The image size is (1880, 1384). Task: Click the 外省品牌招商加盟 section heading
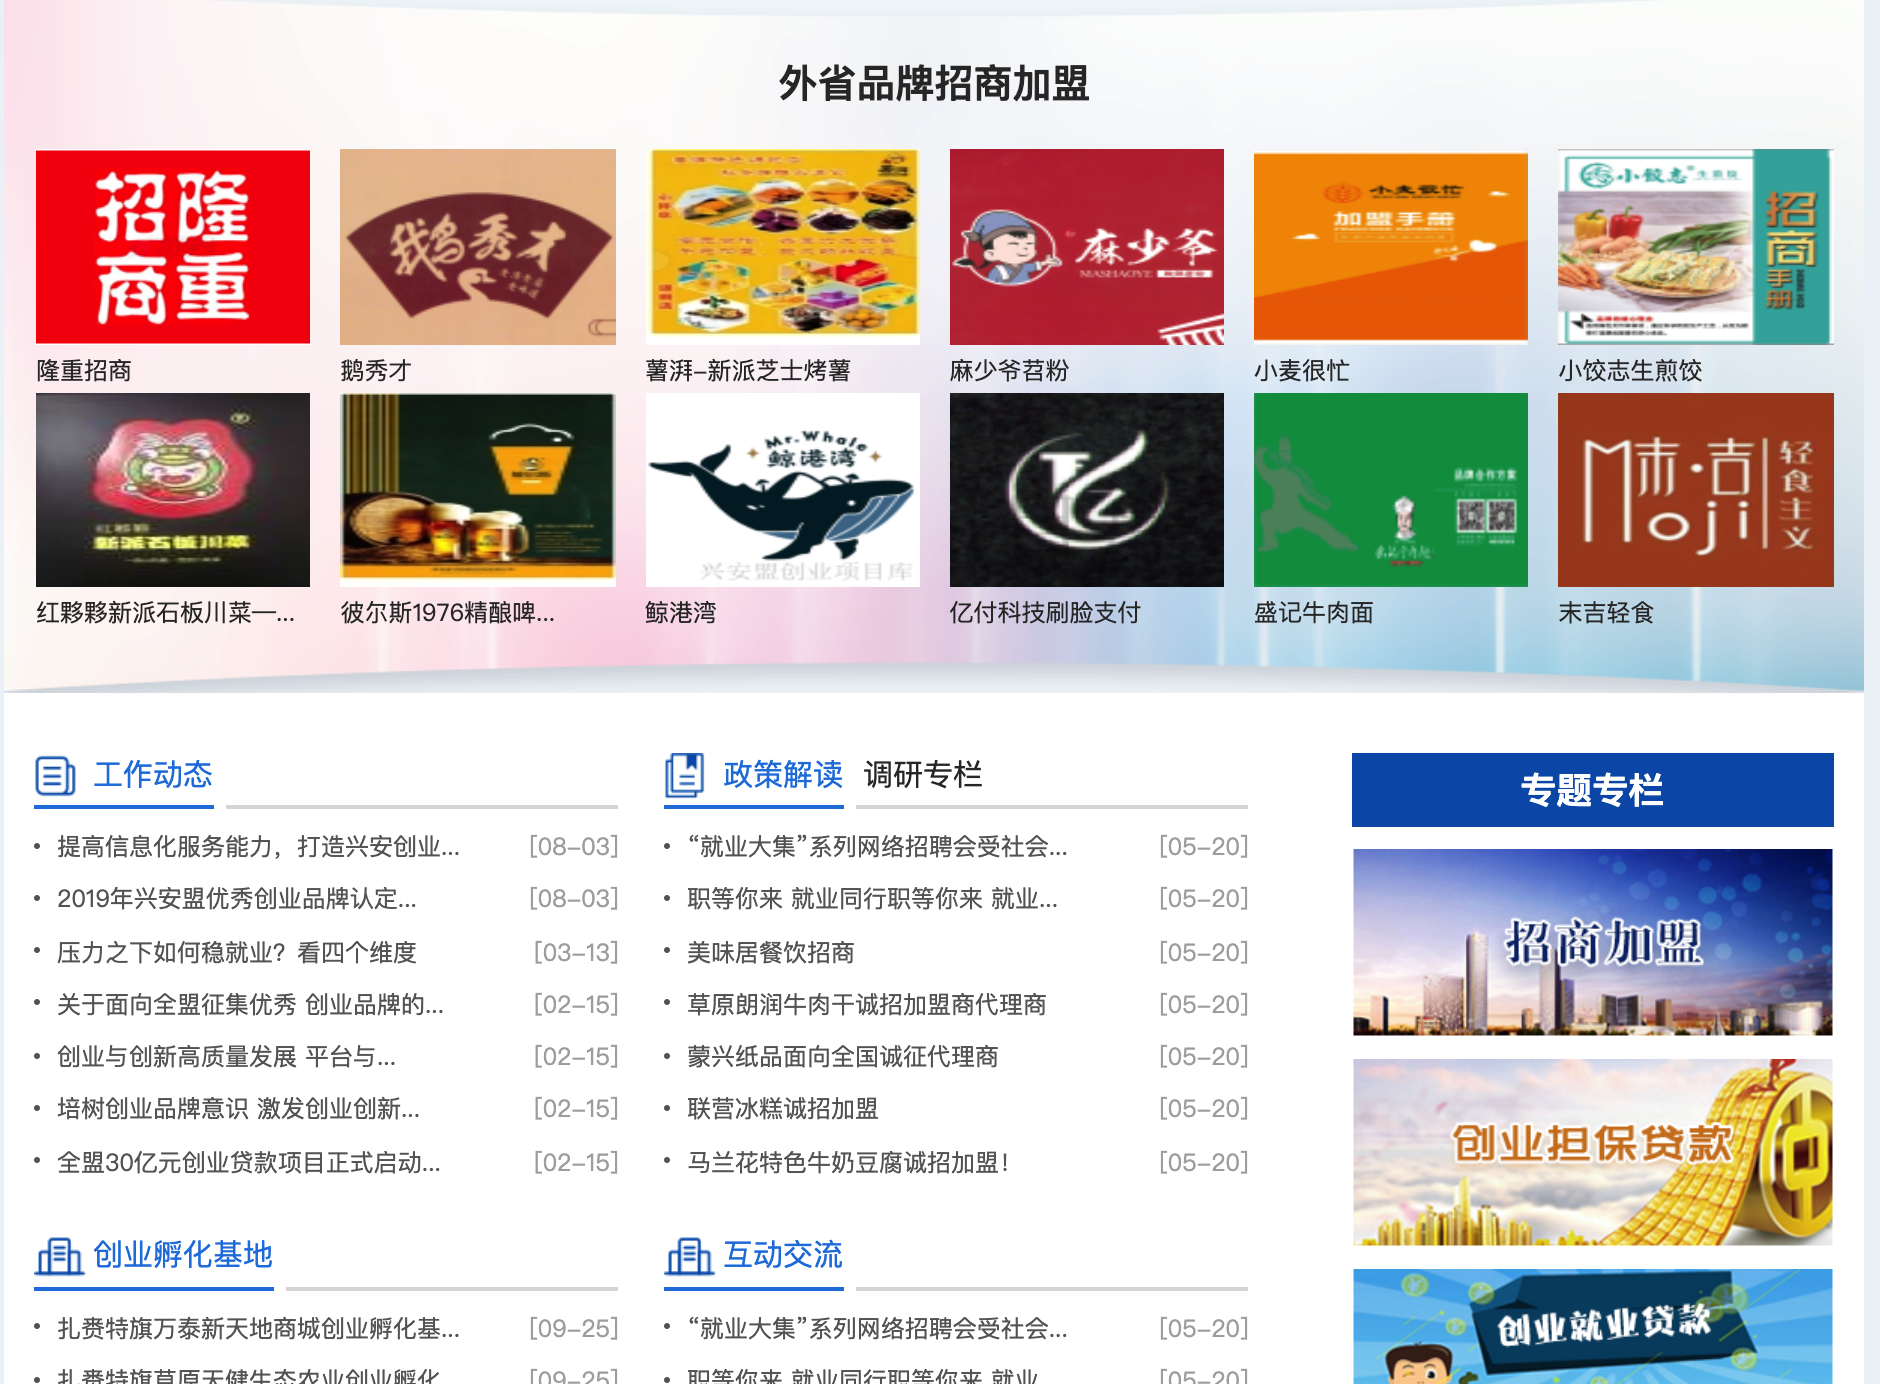click(x=934, y=83)
